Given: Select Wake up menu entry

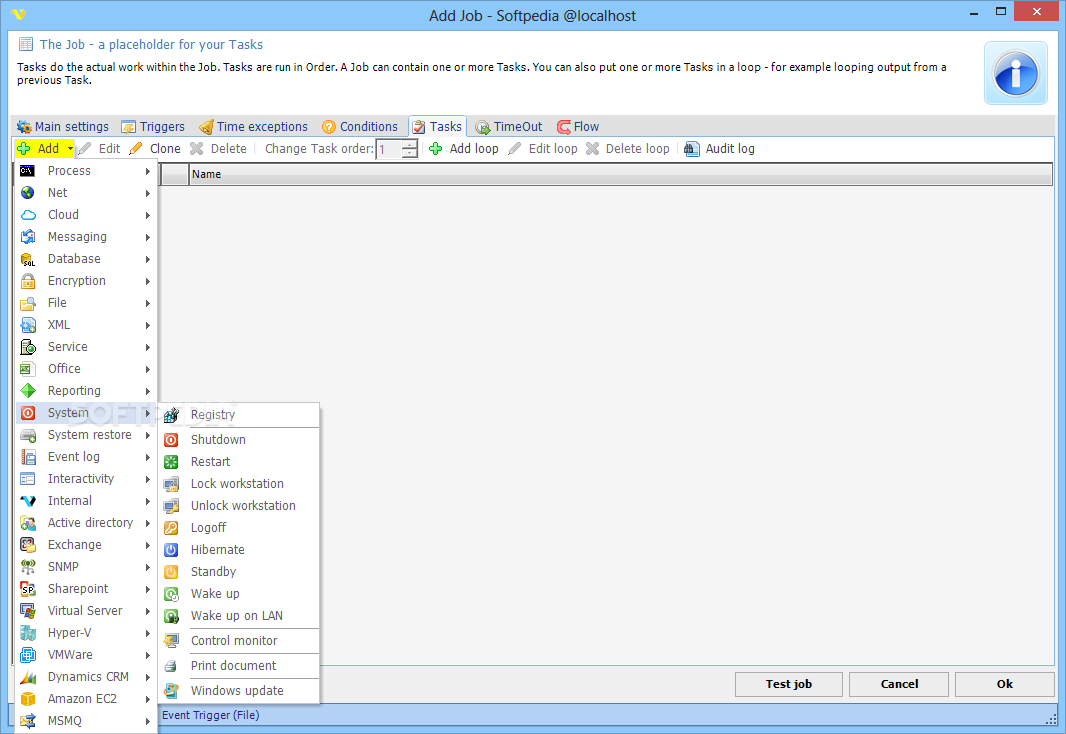Looking at the screenshot, I should [x=239, y=594].
